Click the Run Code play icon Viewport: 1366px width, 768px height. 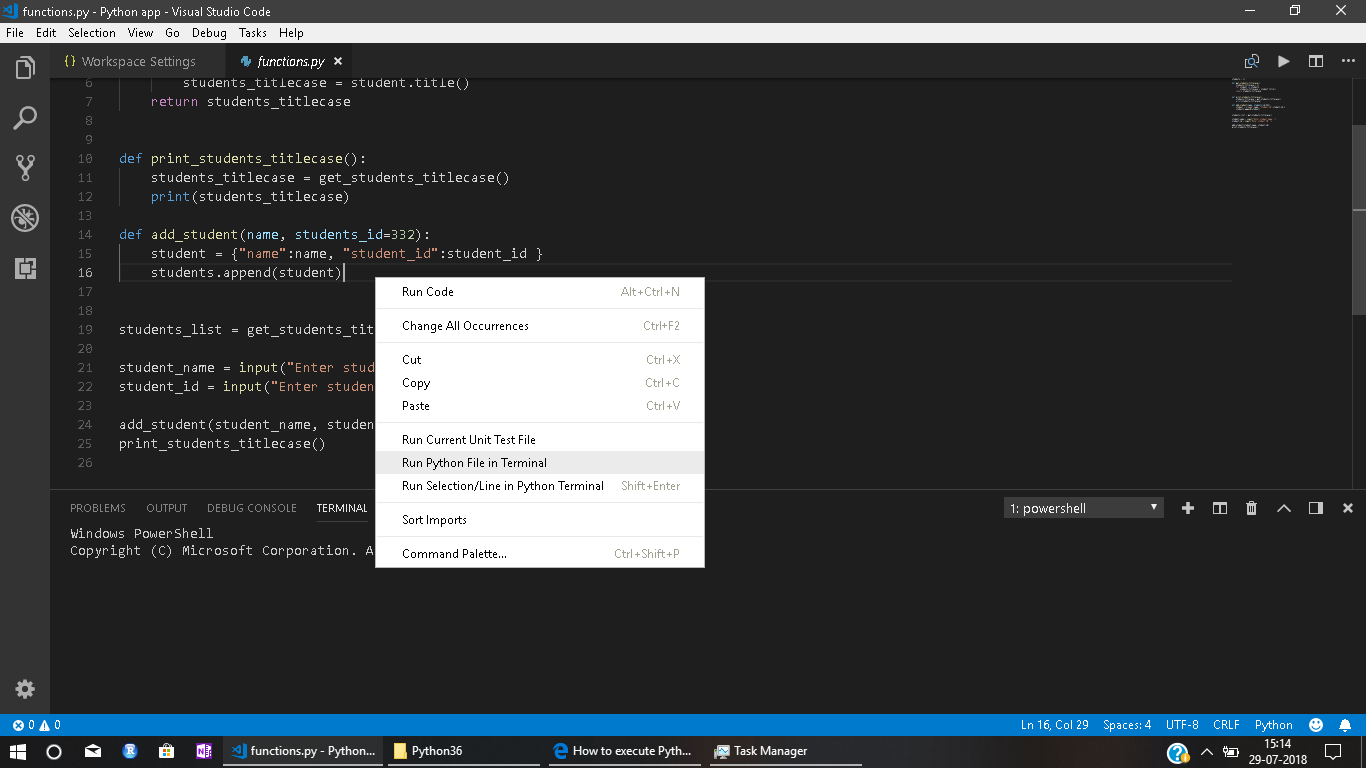point(1284,61)
